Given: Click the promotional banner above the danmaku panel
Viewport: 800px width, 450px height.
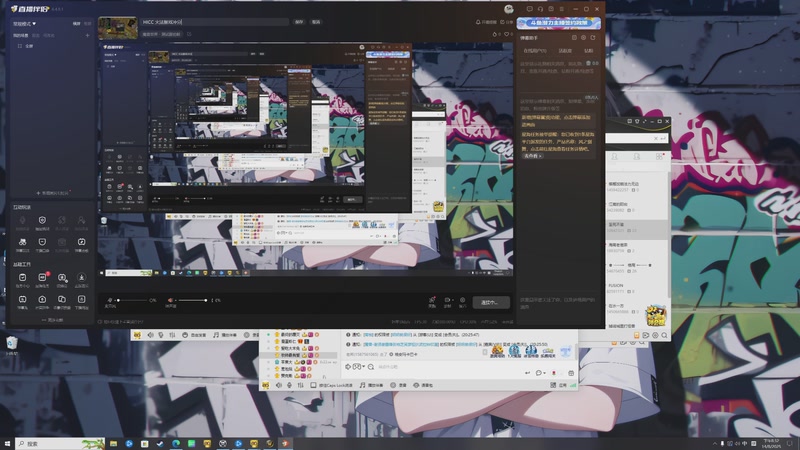Looking at the screenshot, I should (x=559, y=23).
